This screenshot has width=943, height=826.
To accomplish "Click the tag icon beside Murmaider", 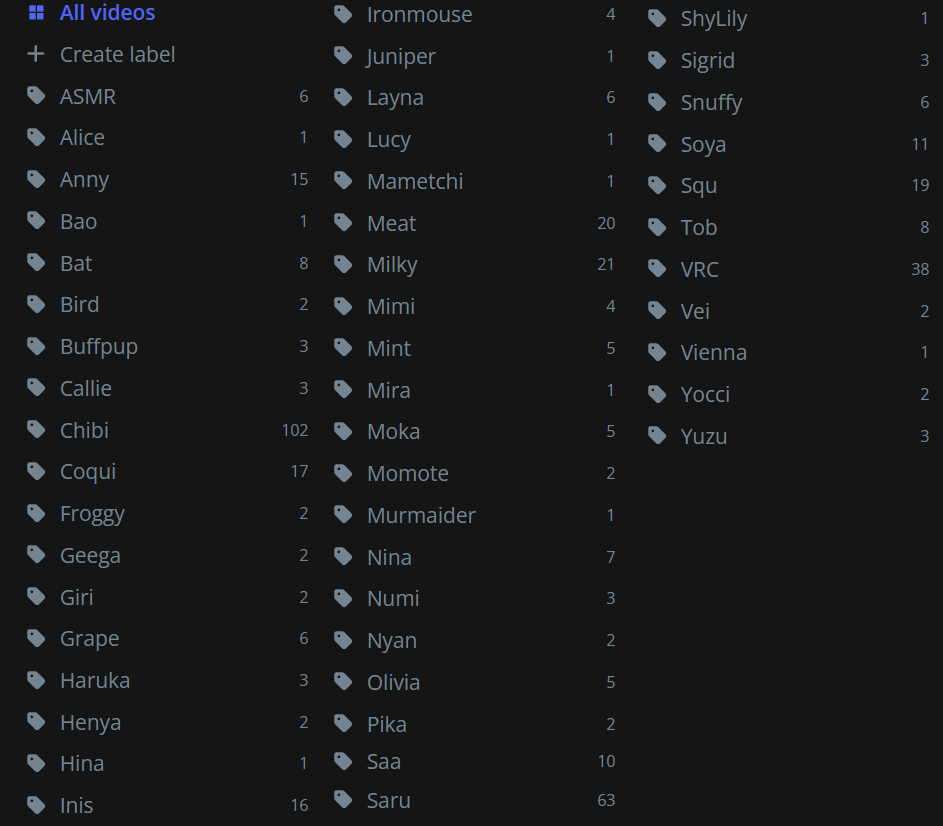I will [x=343, y=515].
